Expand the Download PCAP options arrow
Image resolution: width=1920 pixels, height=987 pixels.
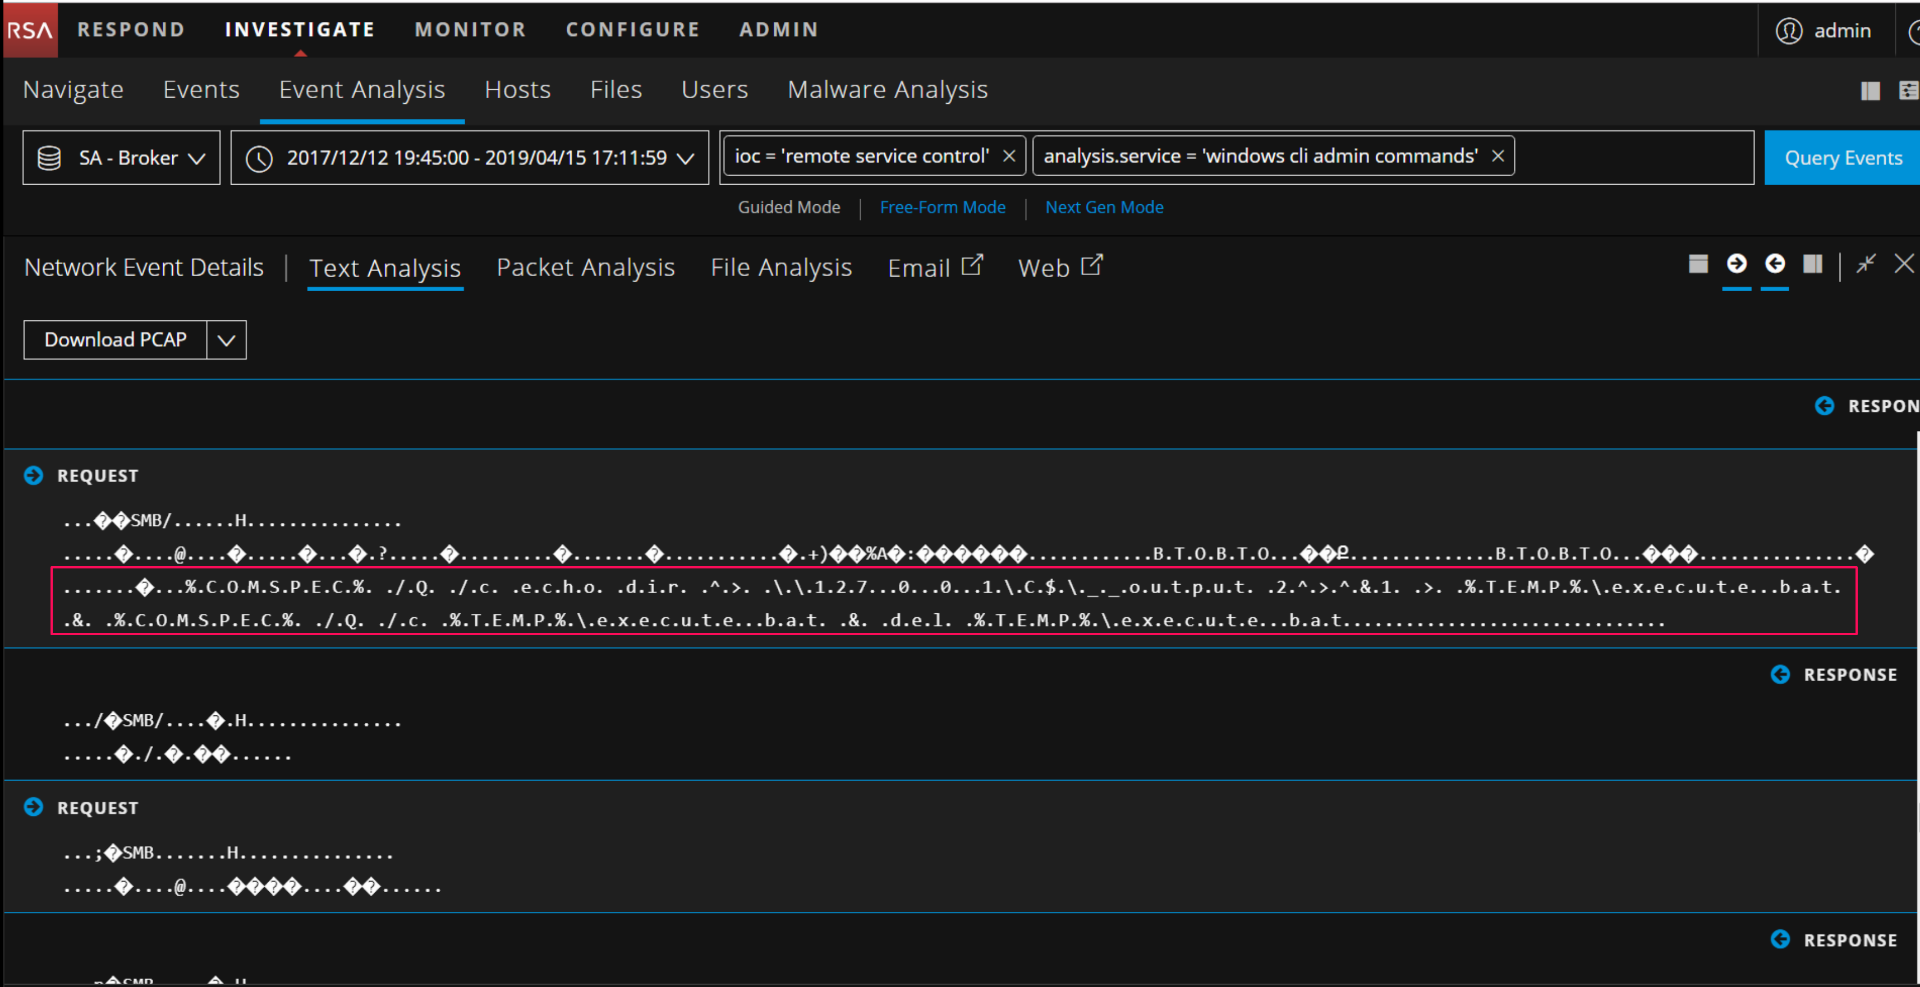pyautogui.click(x=227, y=340)
